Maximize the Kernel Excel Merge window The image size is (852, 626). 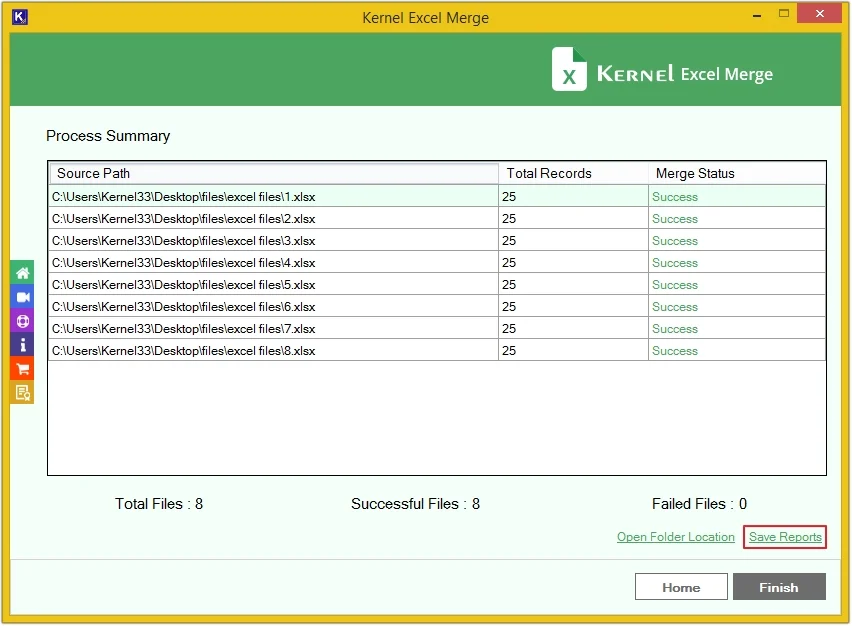(784, 13)
